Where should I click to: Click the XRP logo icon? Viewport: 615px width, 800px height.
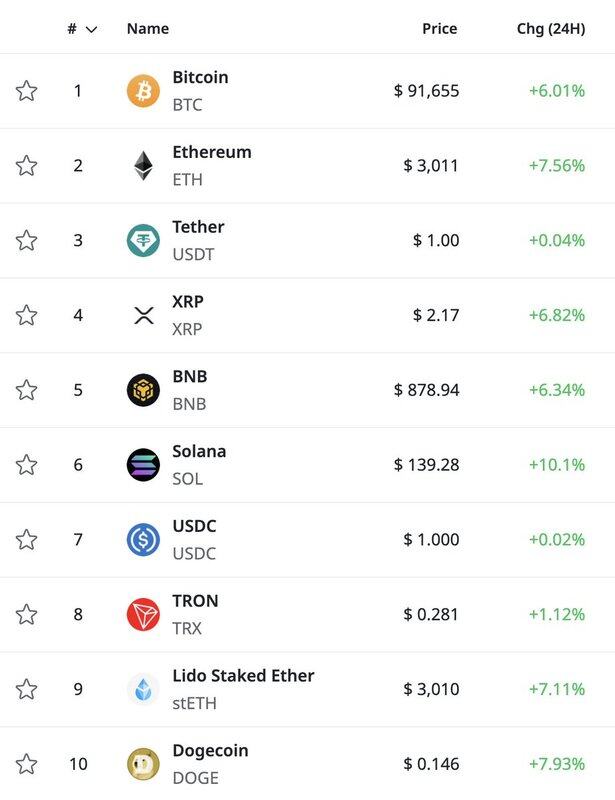pos(143,315)
